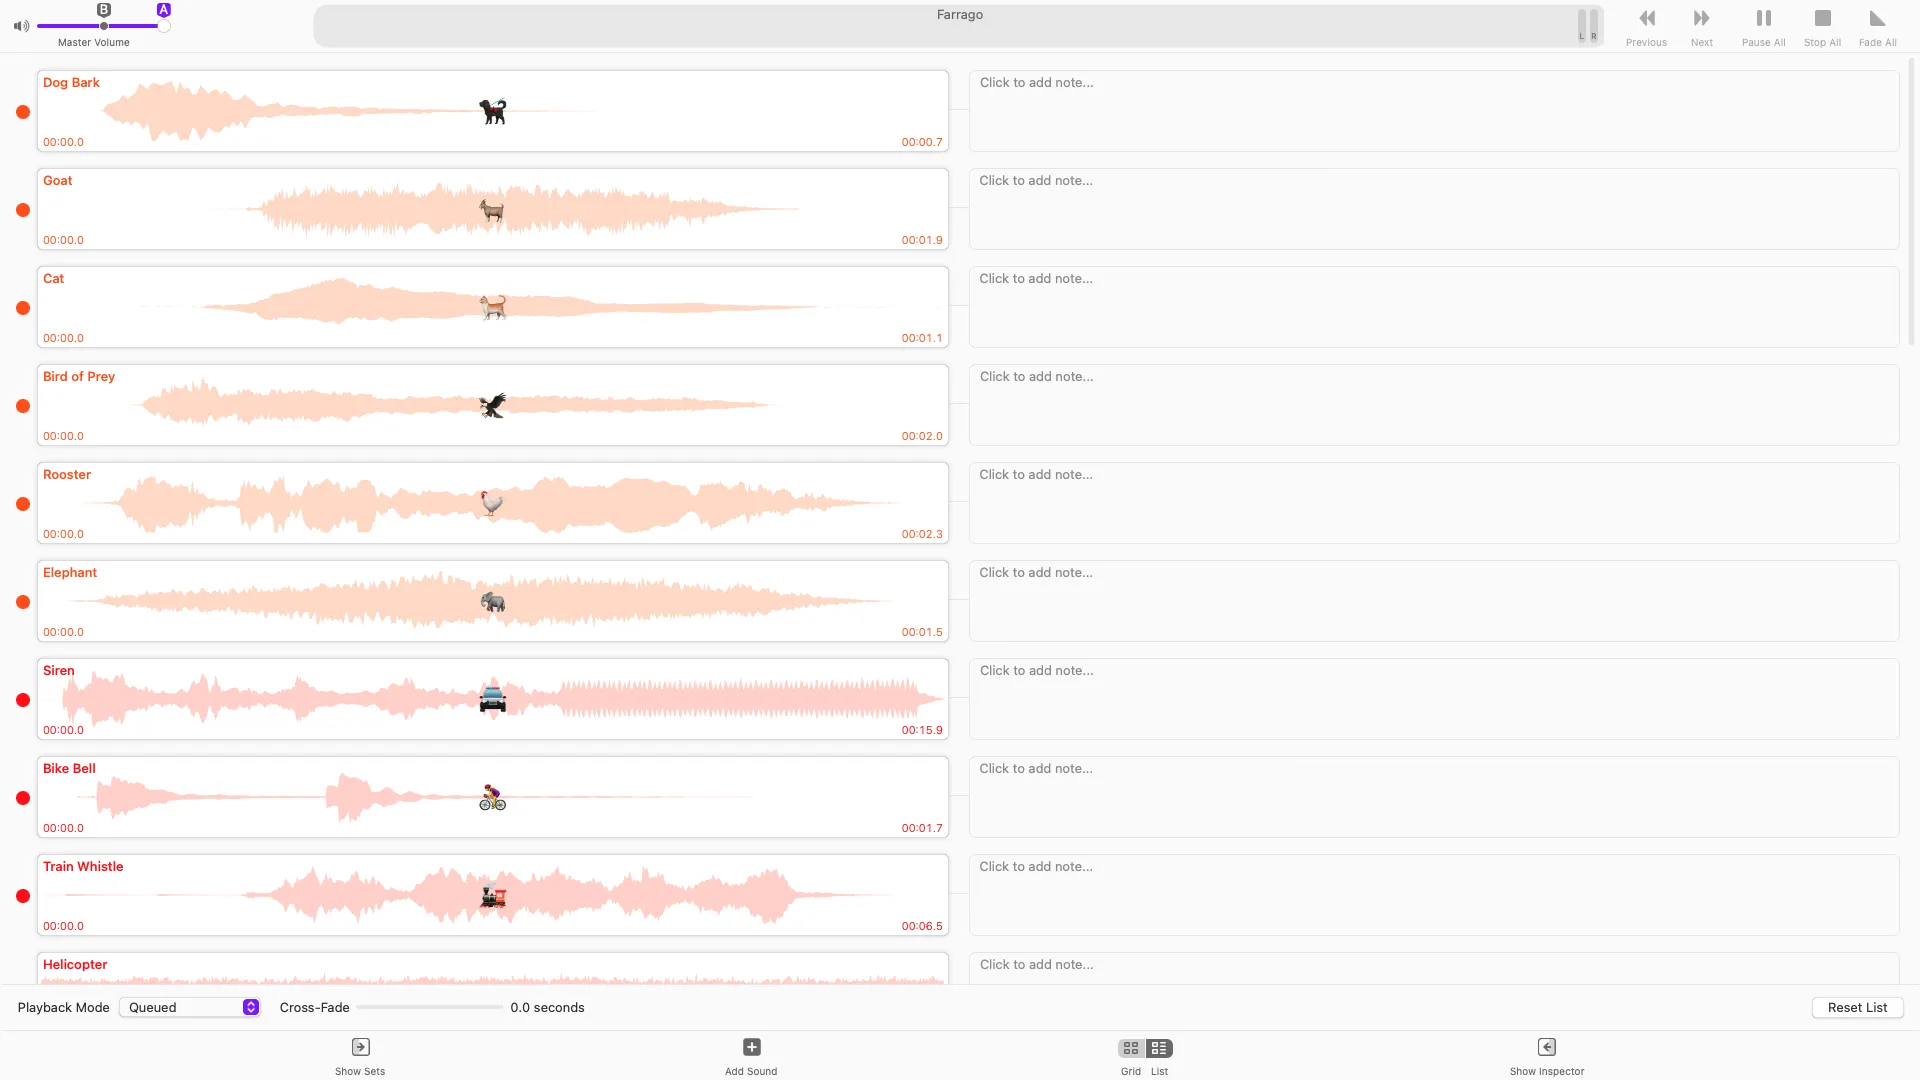This screenshot has height=1080, width=1920.
Task: Toggle the red dot beside Rooster
Action: [23, 504]
